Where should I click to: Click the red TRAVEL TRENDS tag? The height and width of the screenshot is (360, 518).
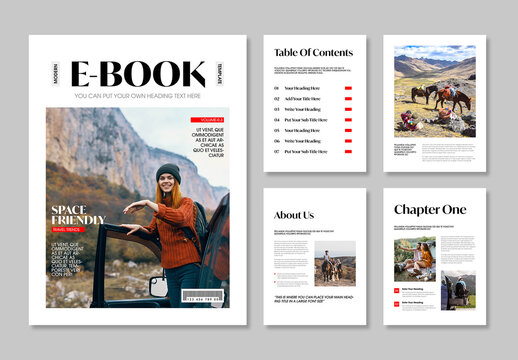pos(68,230)
